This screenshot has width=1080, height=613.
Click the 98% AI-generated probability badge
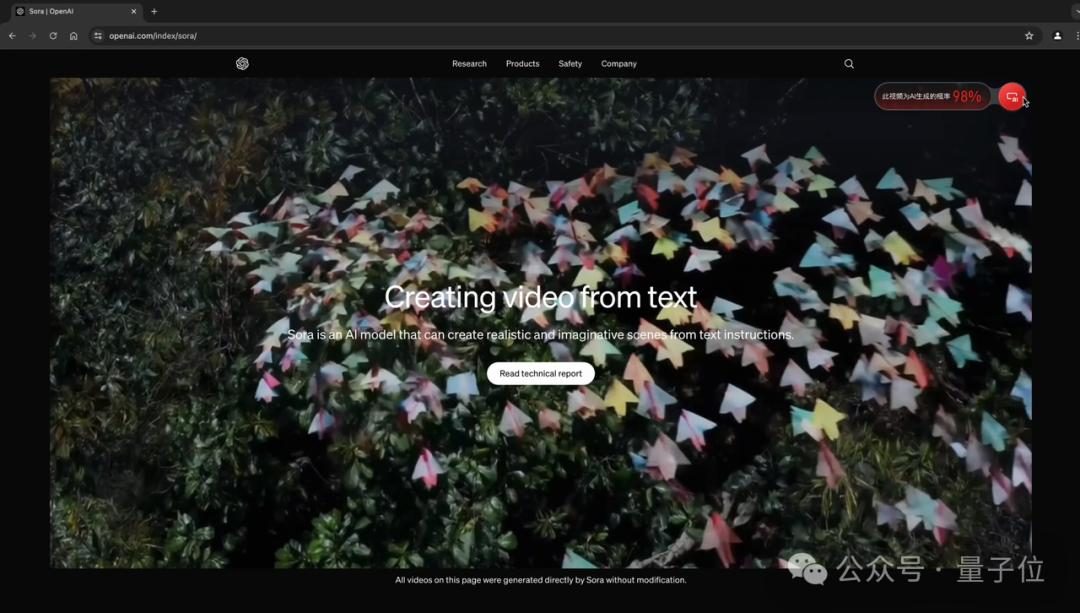coord(932,97)
